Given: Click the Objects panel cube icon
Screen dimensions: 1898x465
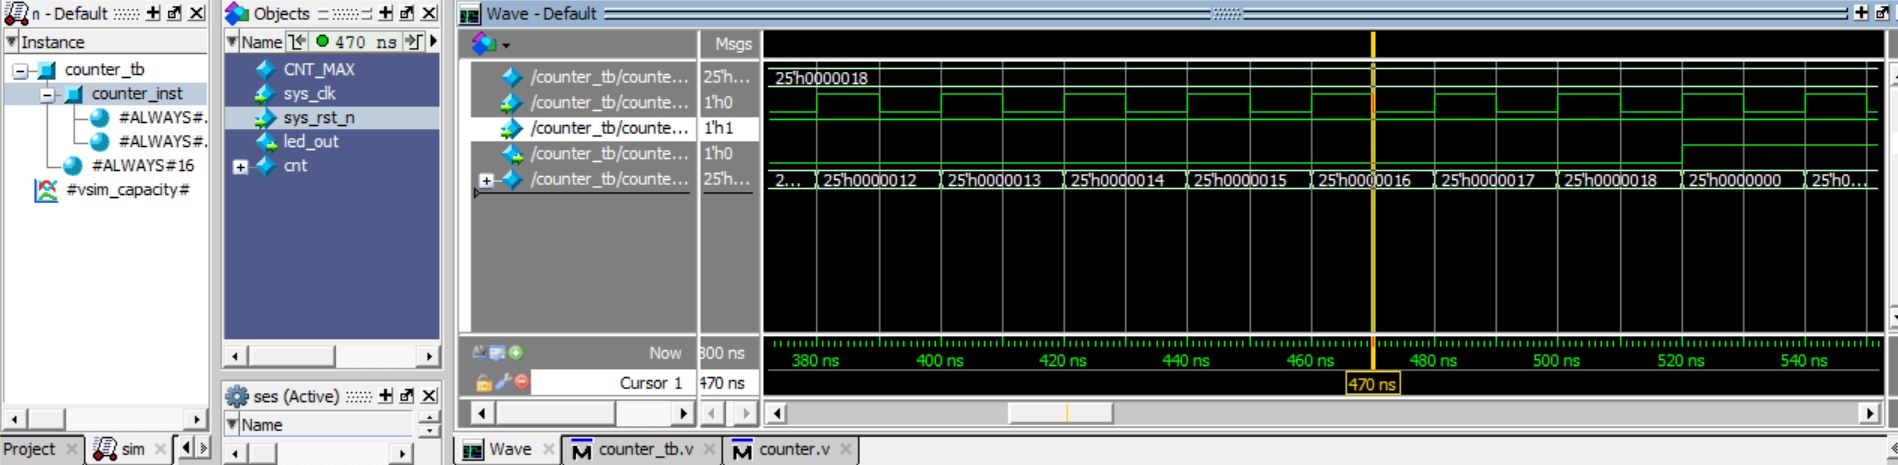Looking at the screenshot, I should coord(236,13).
